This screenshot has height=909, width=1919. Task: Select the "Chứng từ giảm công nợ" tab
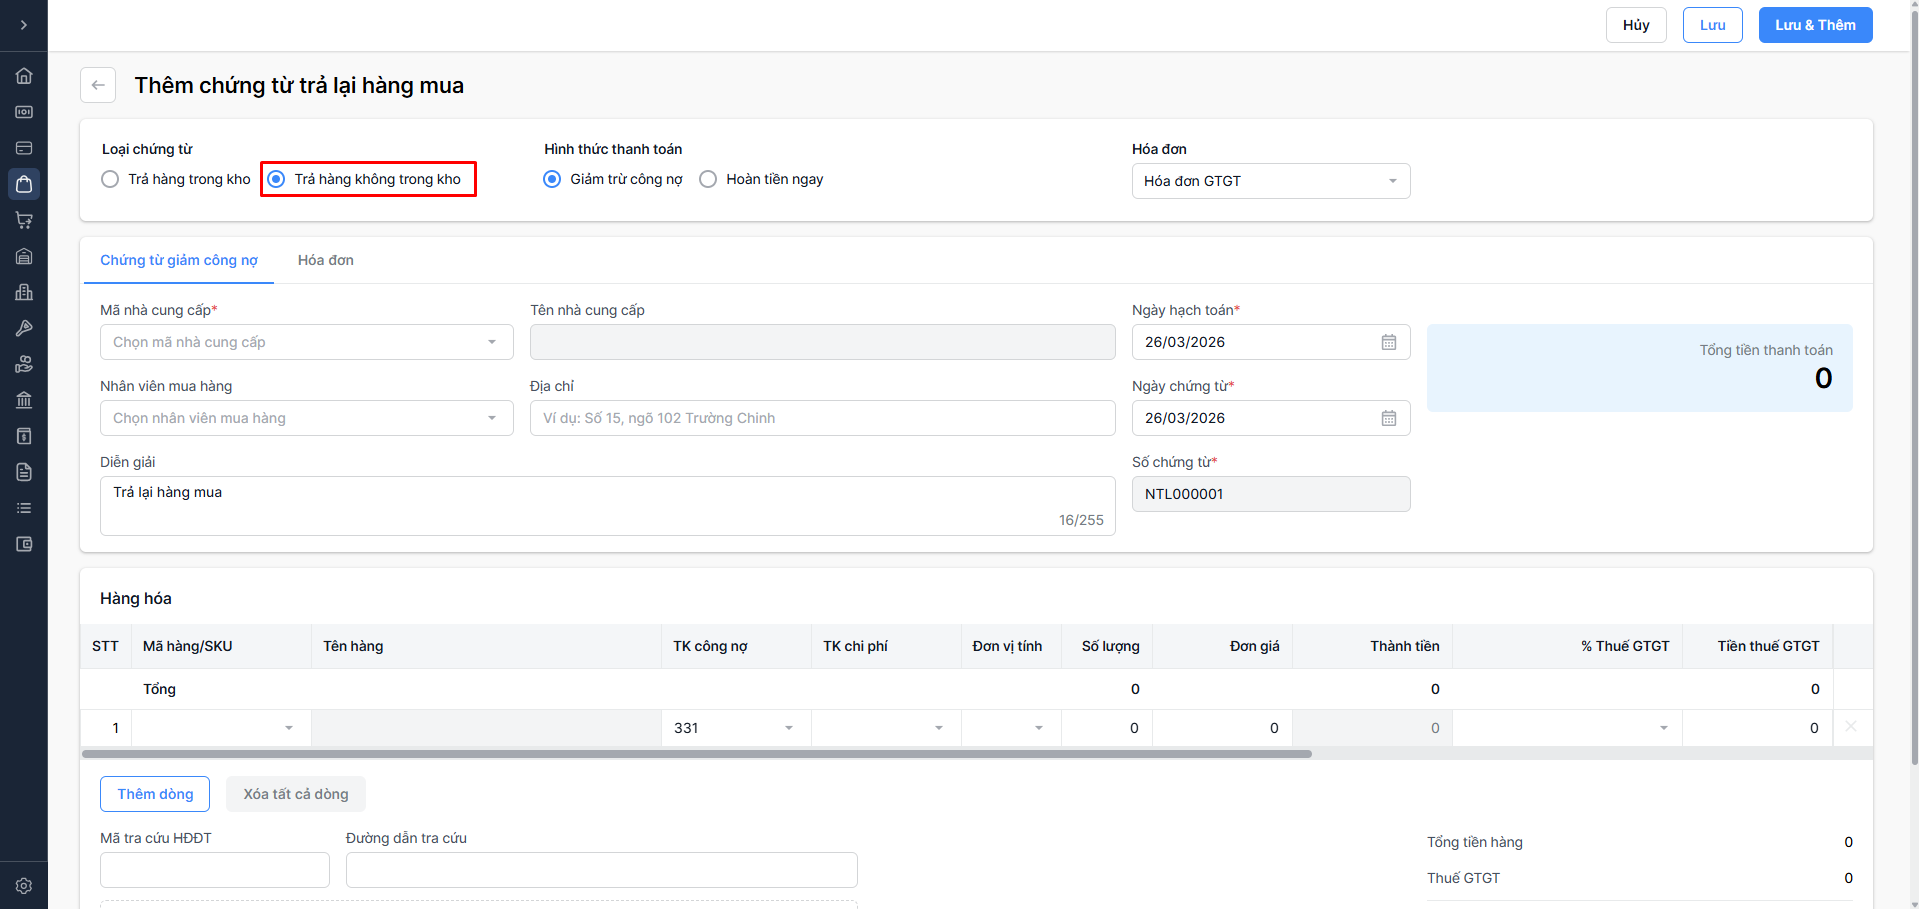tap(179, 260)
